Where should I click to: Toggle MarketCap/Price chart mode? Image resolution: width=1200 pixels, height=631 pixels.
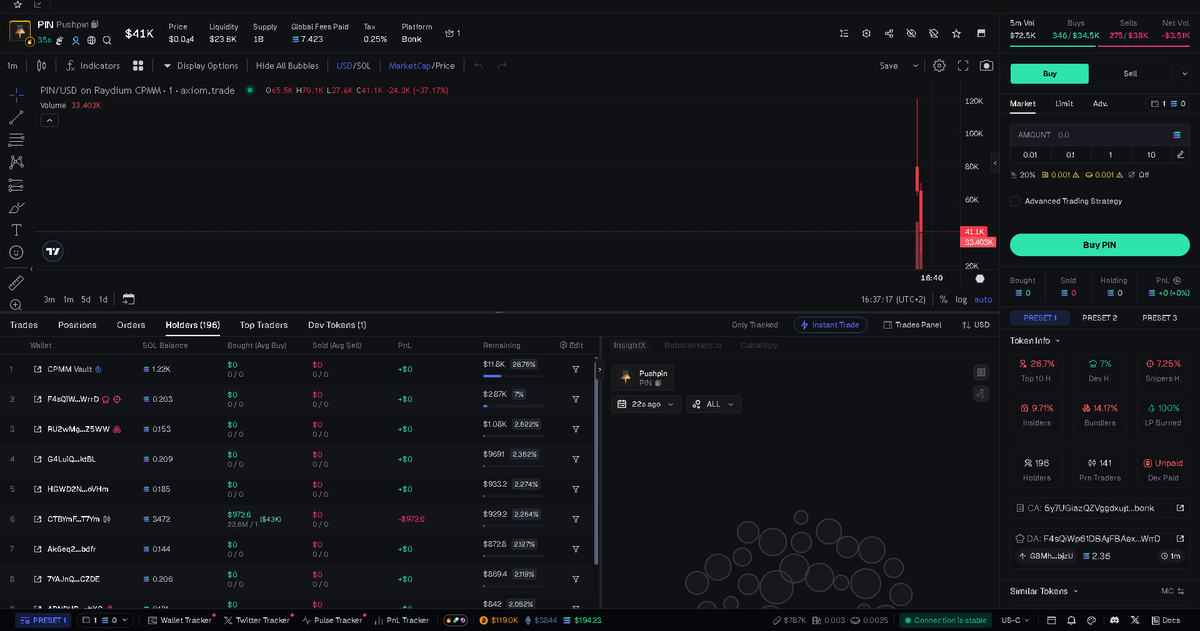pos(421,66)
